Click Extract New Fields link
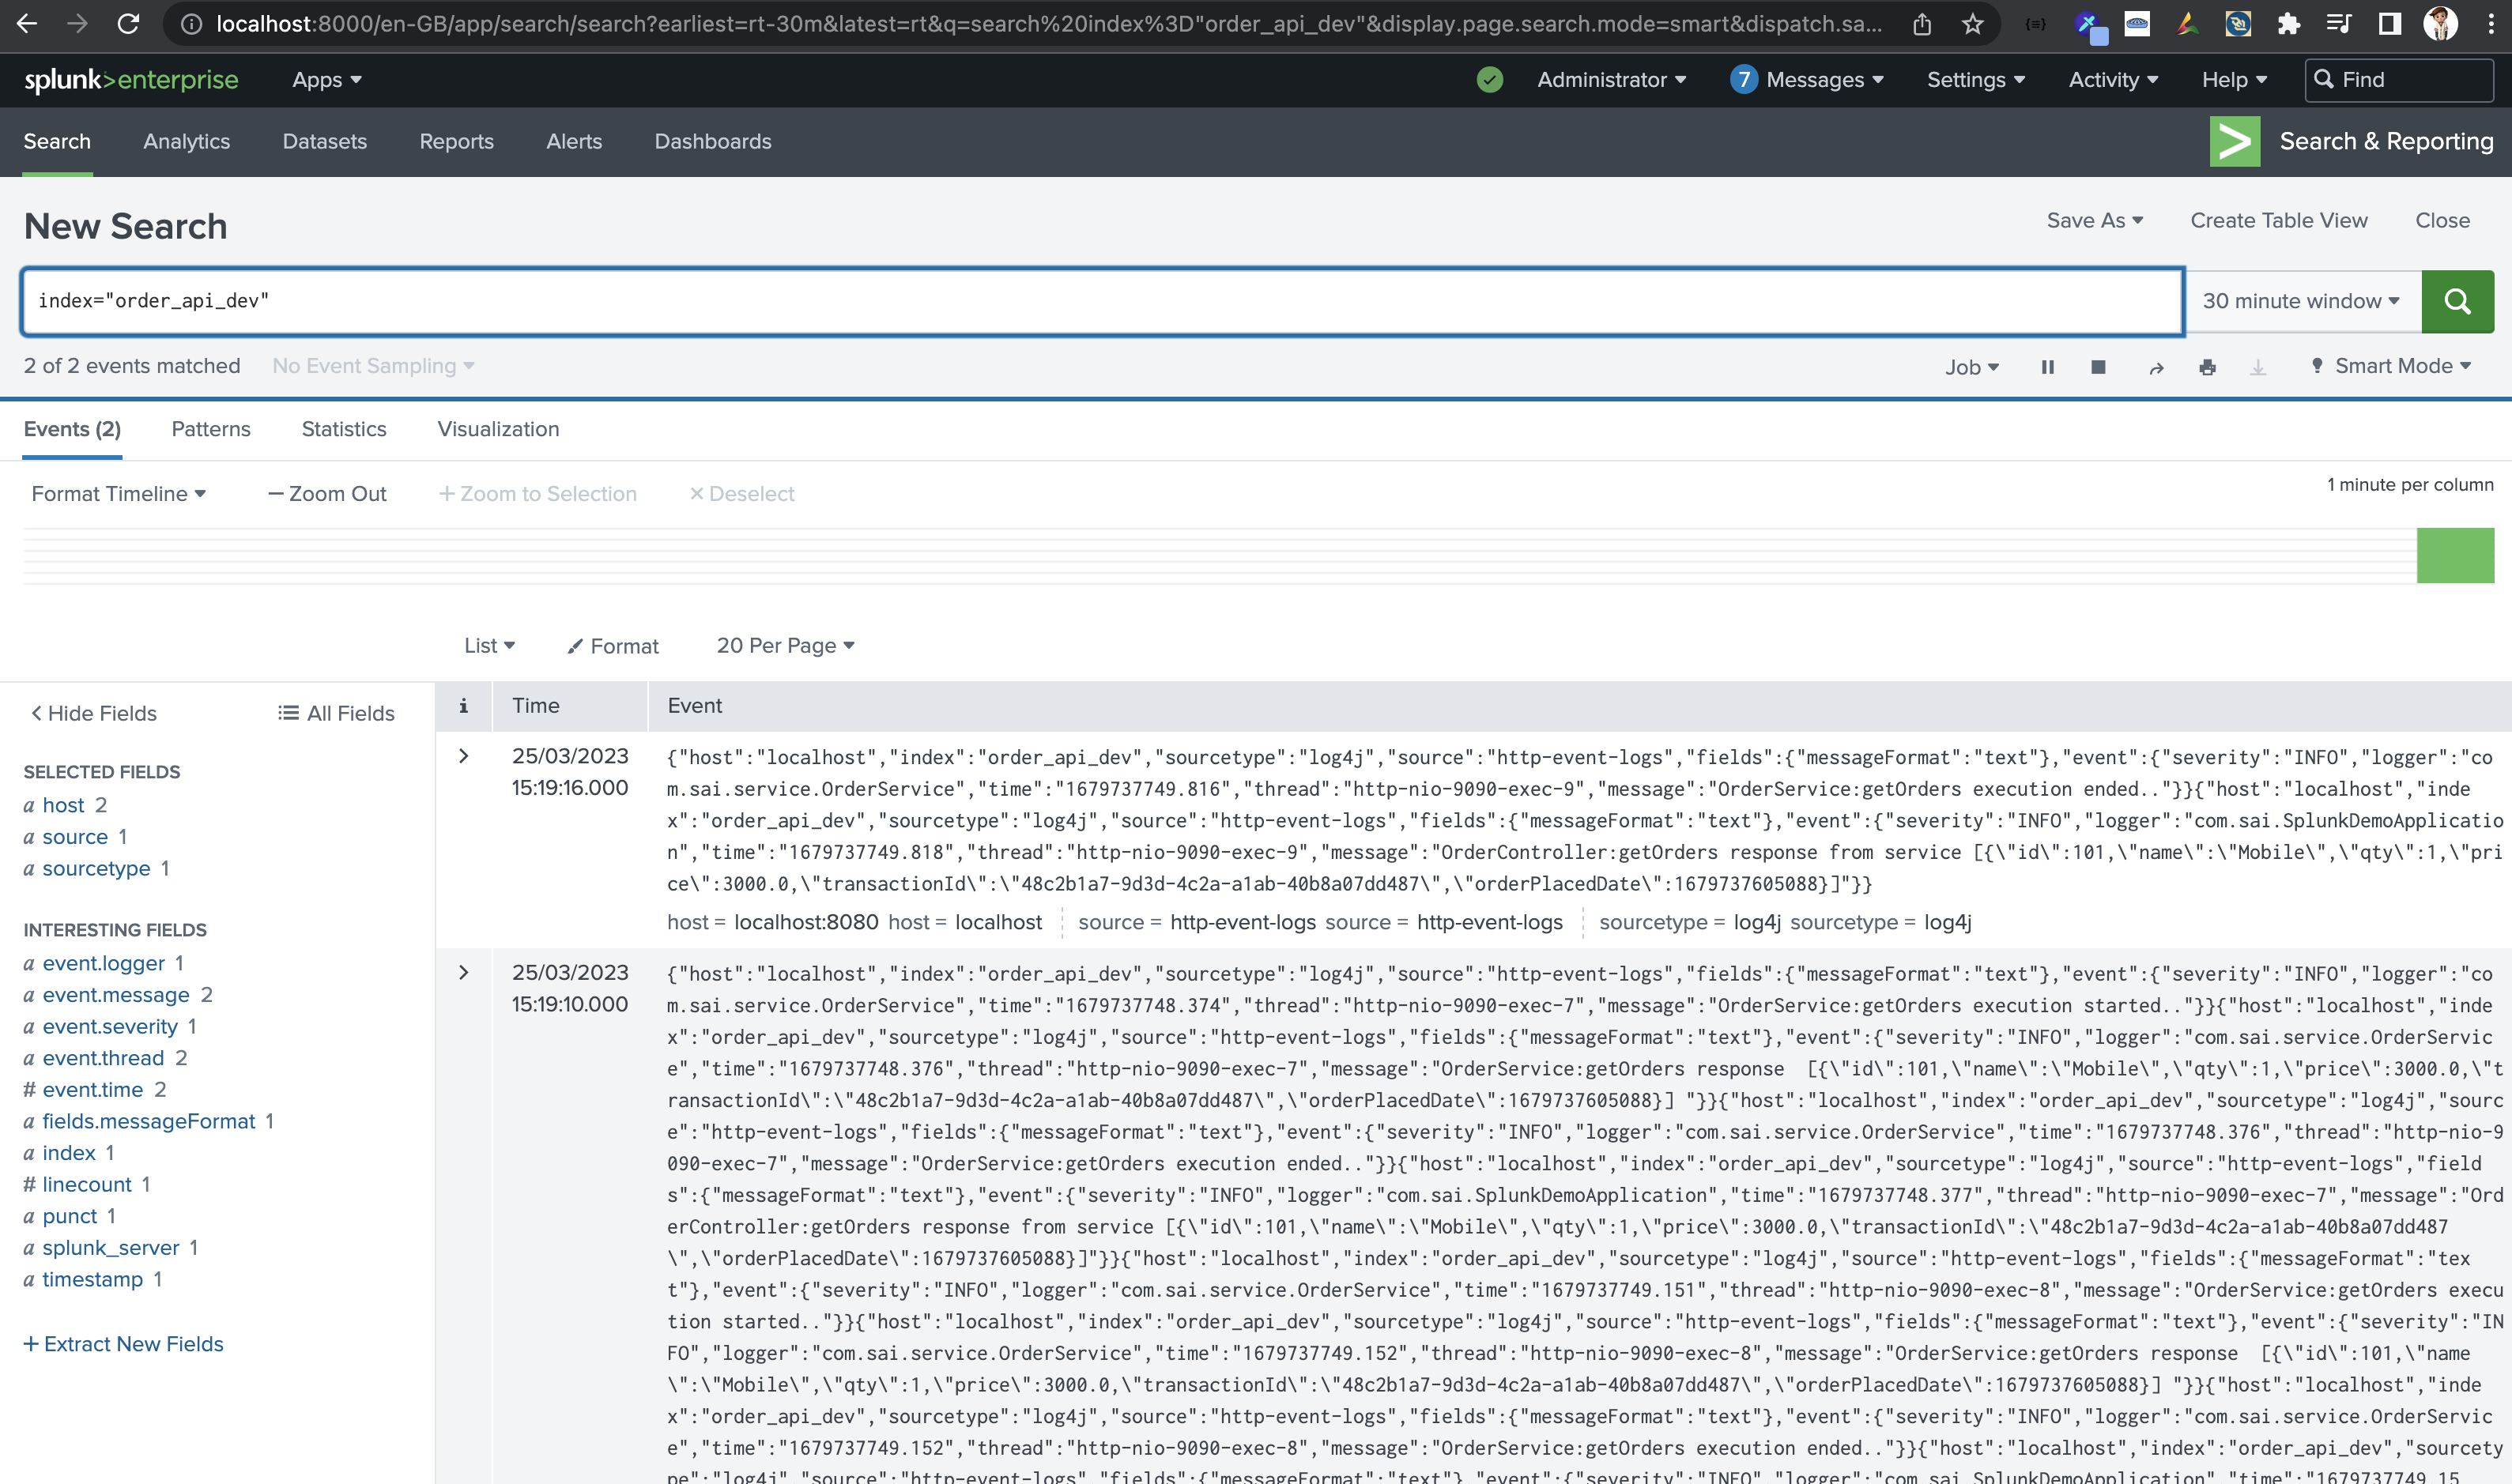The image size is (2512, 1484). 123,1343
